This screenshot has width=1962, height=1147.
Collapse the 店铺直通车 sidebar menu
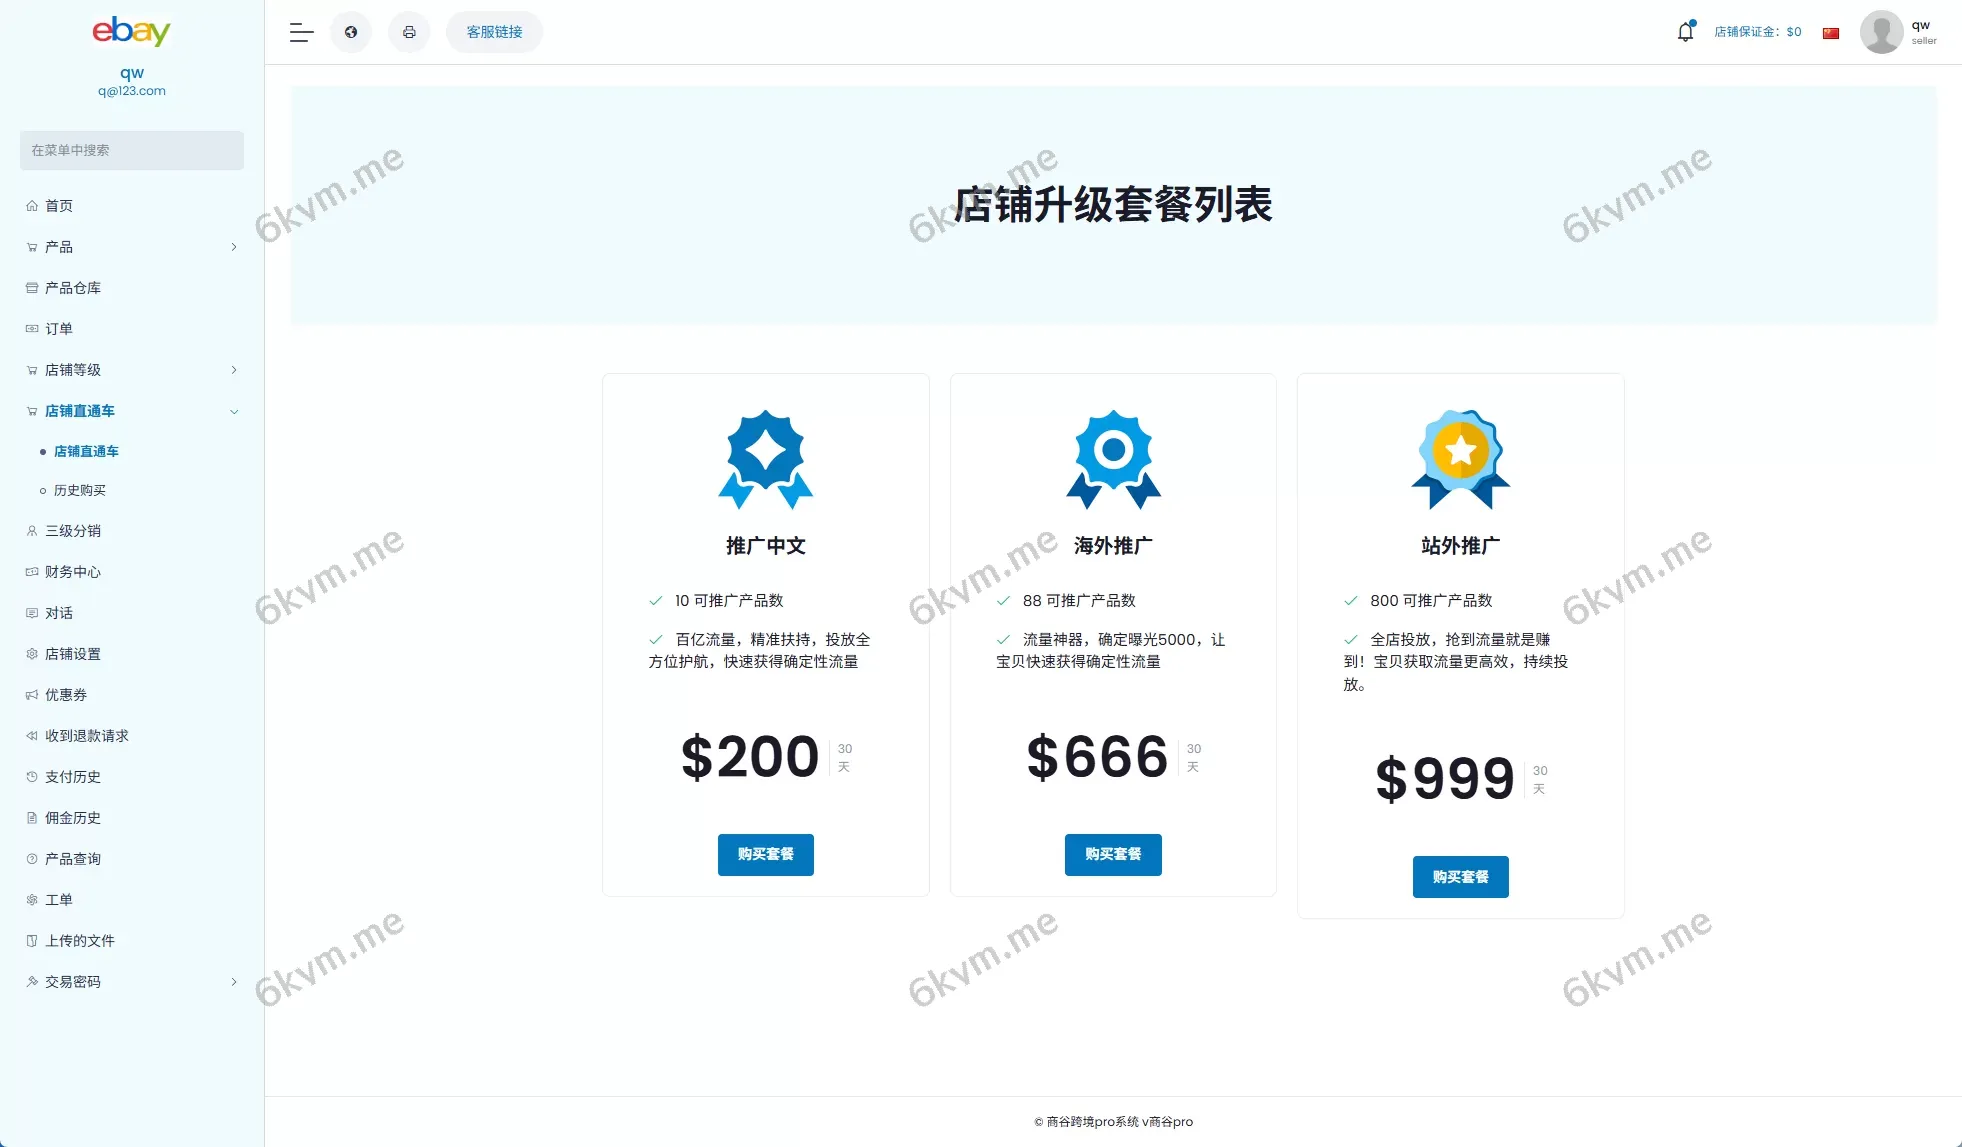[x=234, y=411]
